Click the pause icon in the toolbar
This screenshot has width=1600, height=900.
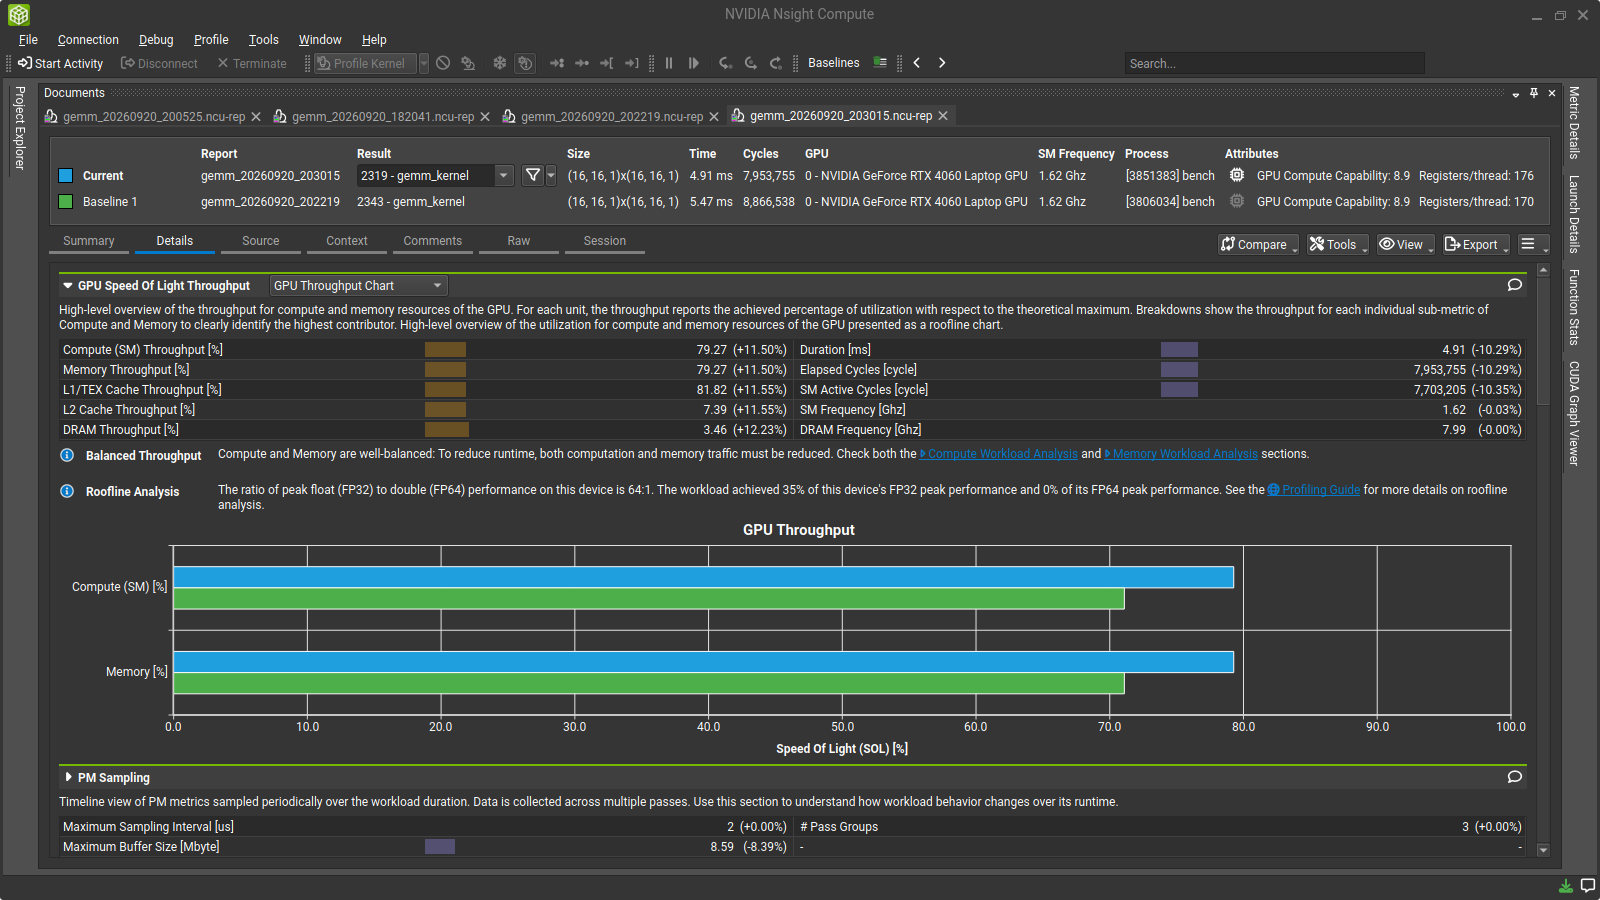669,63
